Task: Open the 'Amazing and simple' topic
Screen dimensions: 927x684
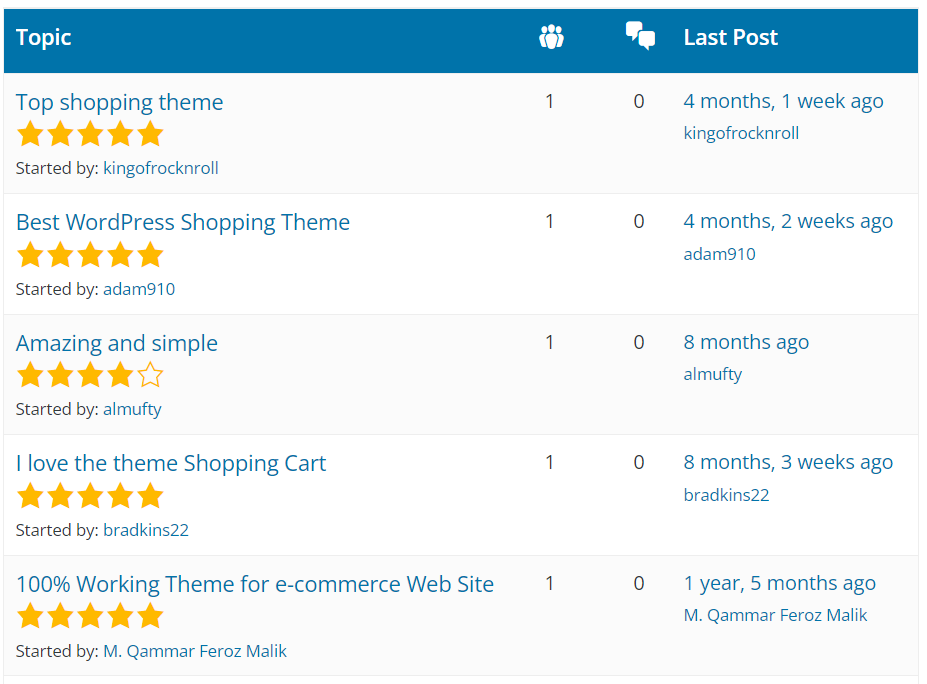Action: click(x=116, y=343)
